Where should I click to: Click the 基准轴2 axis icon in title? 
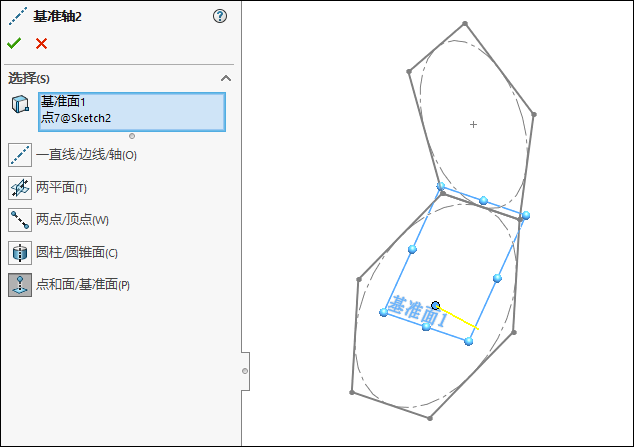(18, 16)
